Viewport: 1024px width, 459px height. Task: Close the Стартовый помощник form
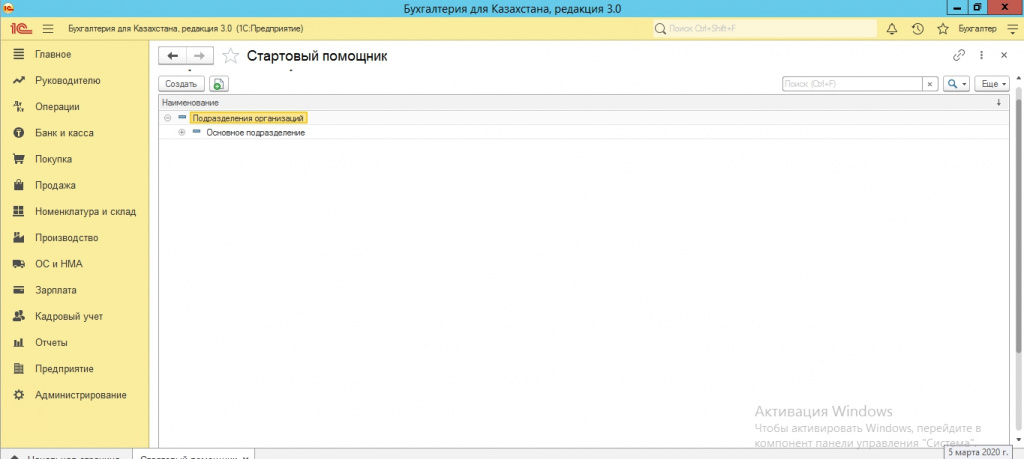click(1004, 55)
